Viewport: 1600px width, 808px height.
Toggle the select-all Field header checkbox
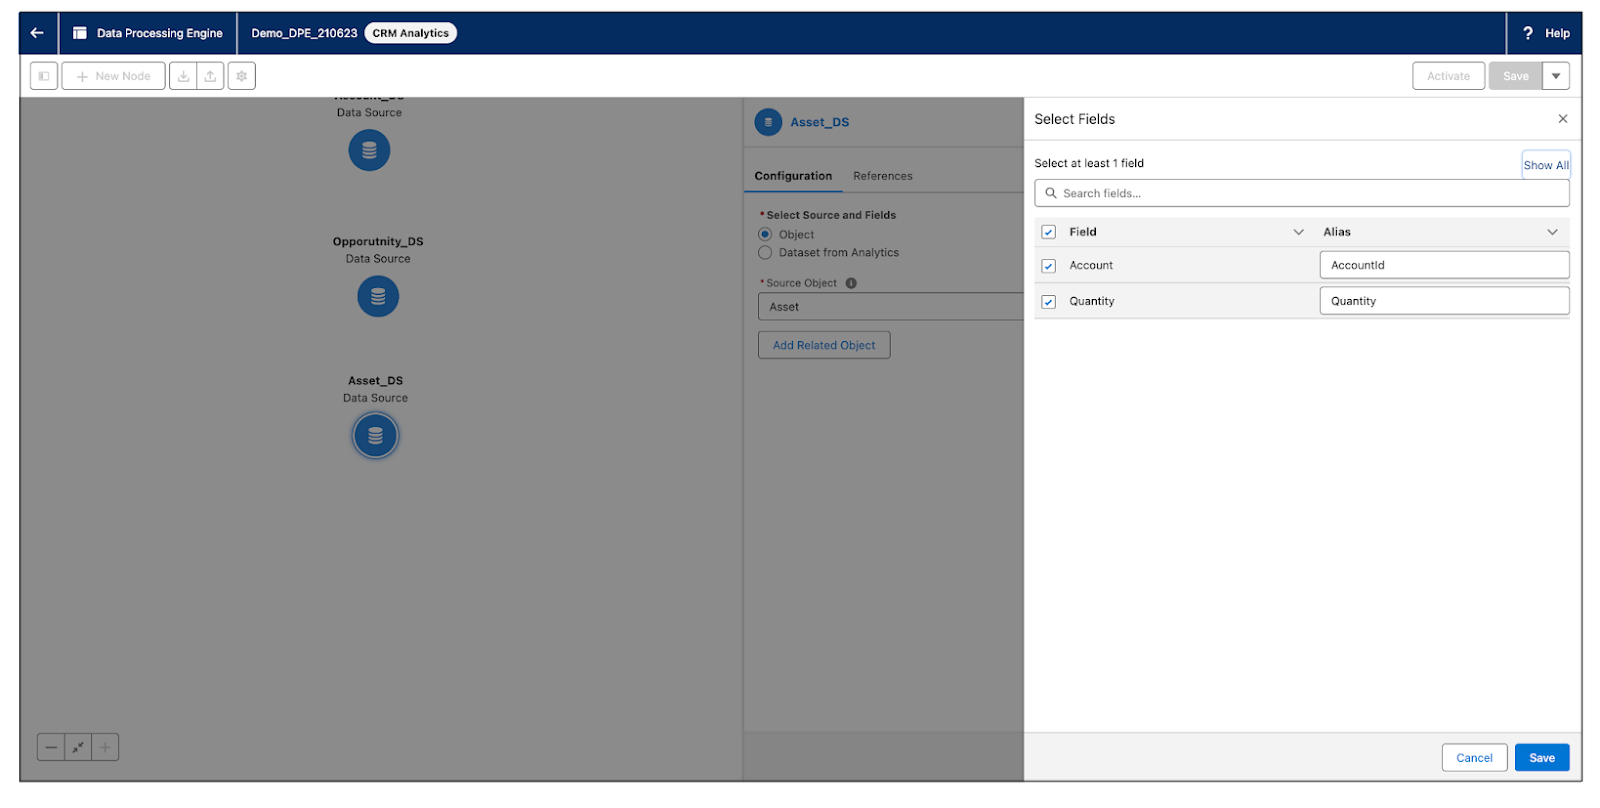[x=1049, y=232]
